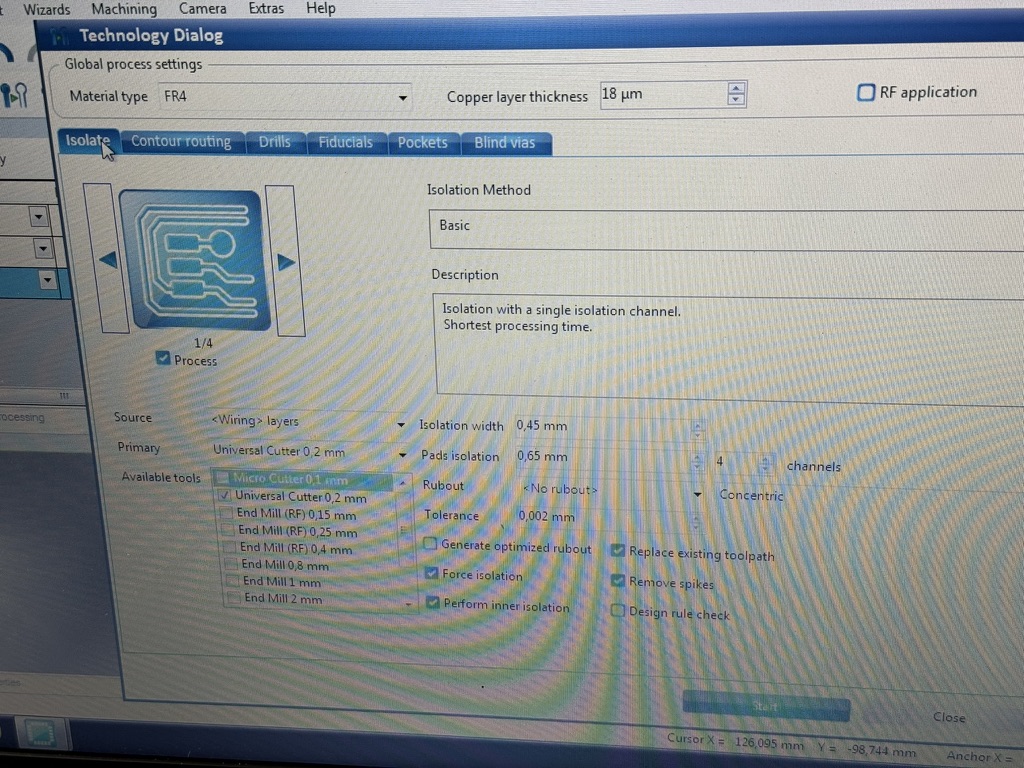This screenshot has height=768, width=1024.
Task: Open the Source layers dropdown
Action: point(400,424)
